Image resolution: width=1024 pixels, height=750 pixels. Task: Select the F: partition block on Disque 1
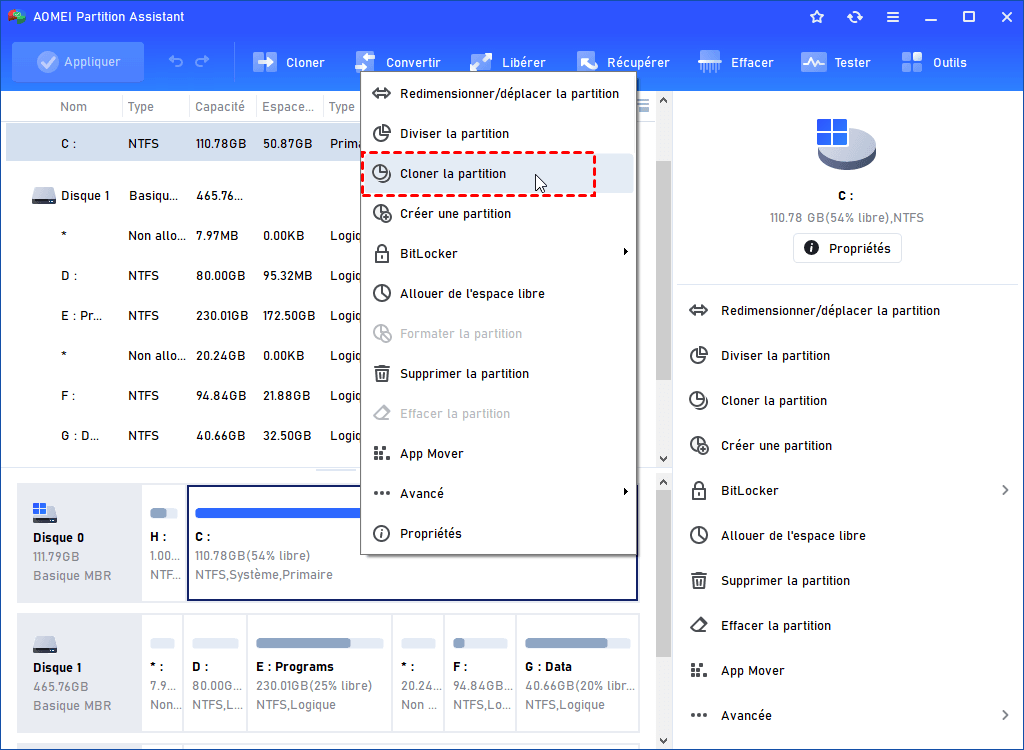(x=480, y=673)
